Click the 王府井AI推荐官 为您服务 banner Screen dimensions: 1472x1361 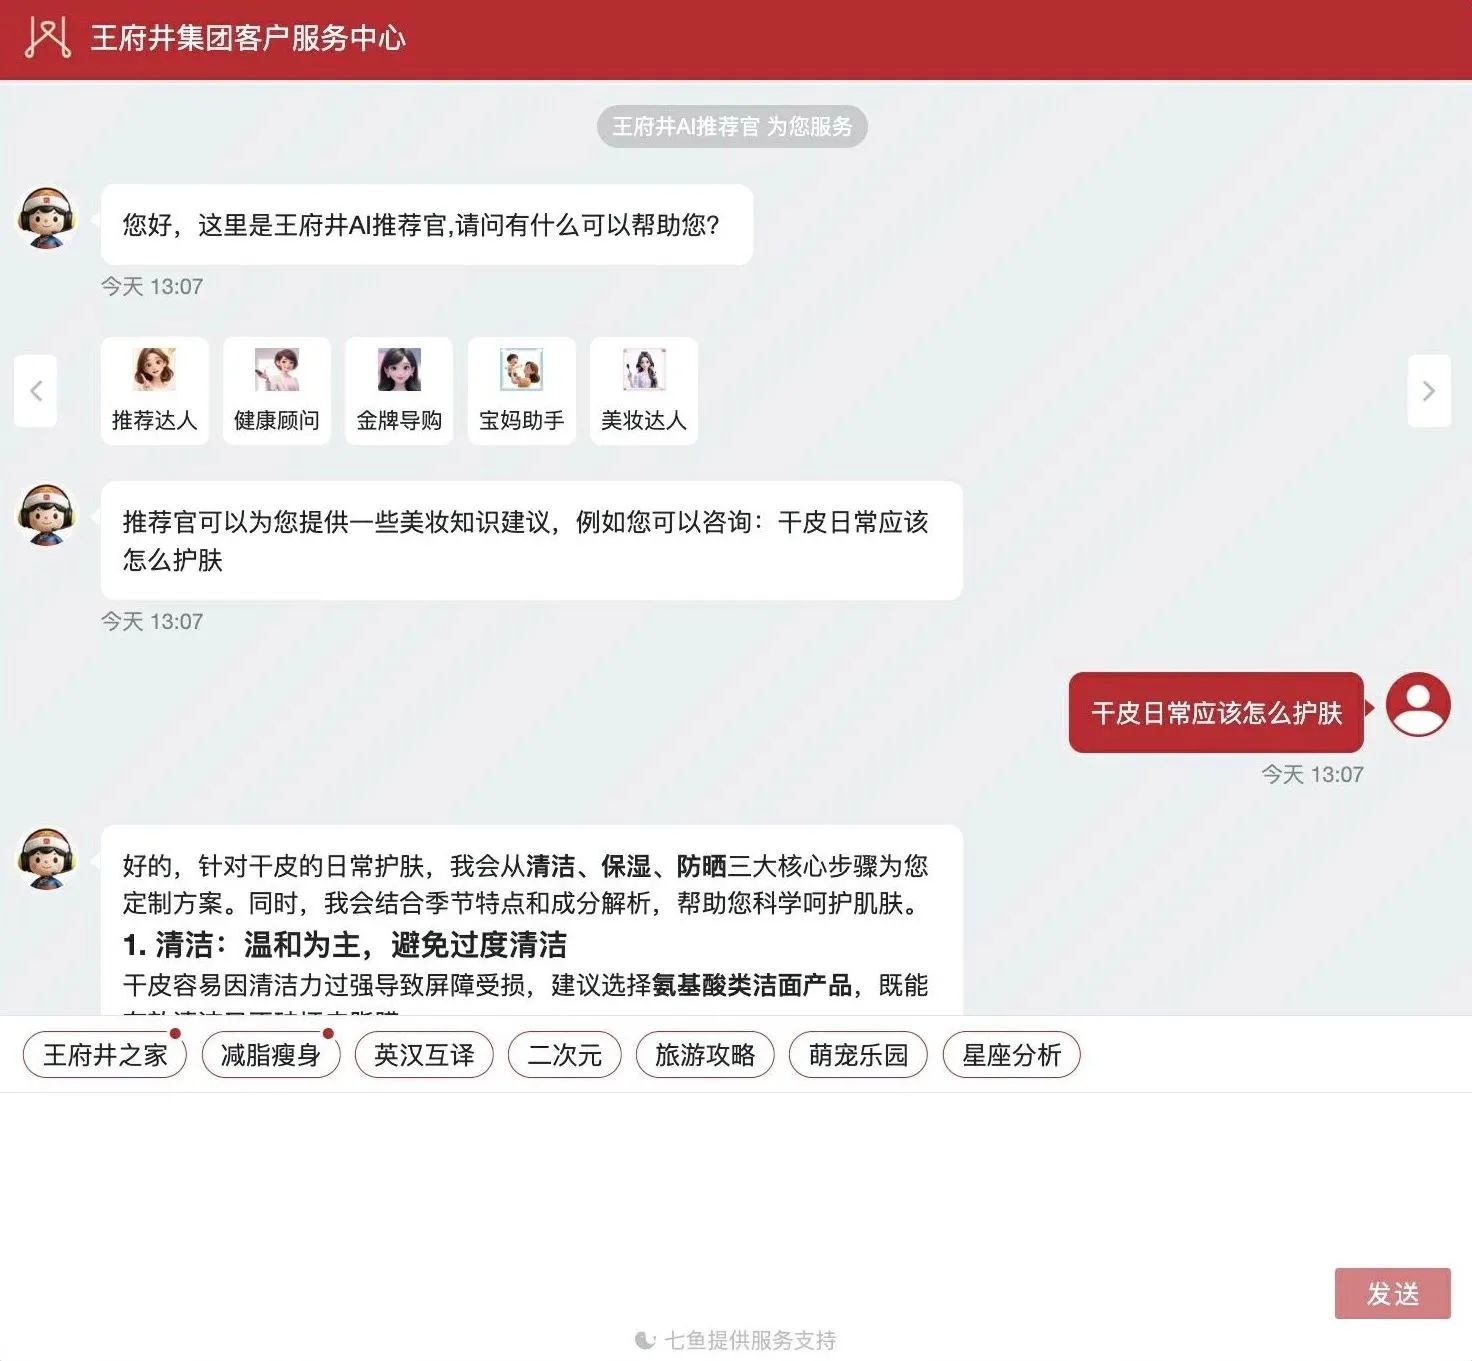(732, 127)
